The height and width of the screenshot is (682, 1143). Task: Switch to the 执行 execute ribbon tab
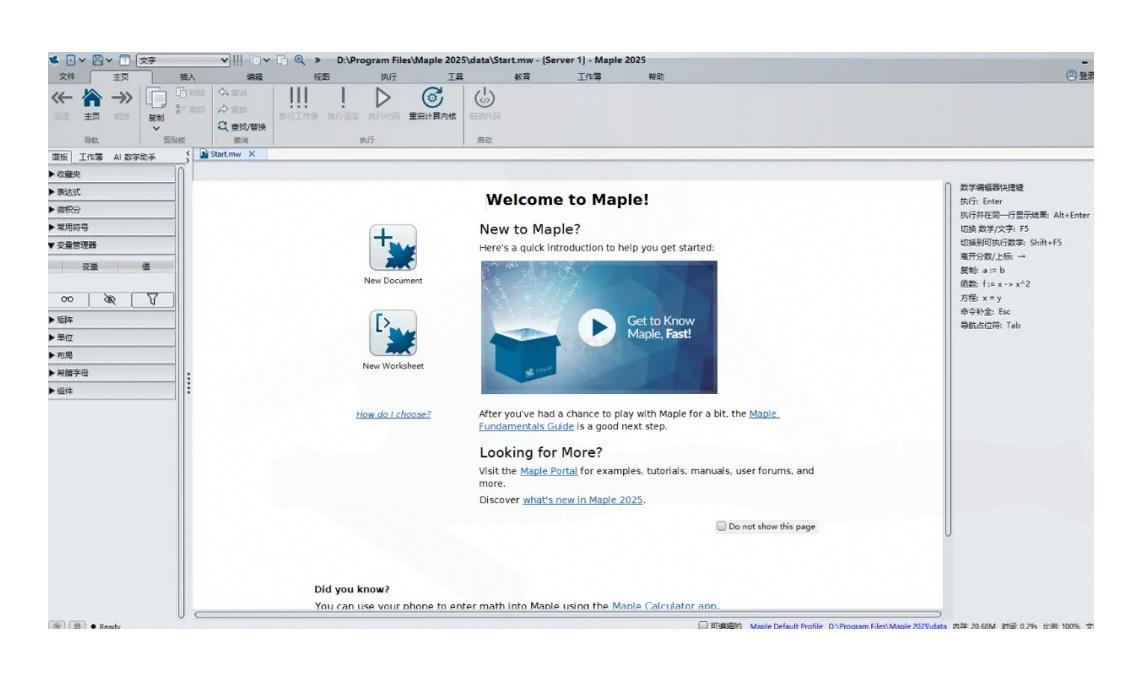point(389,77)
